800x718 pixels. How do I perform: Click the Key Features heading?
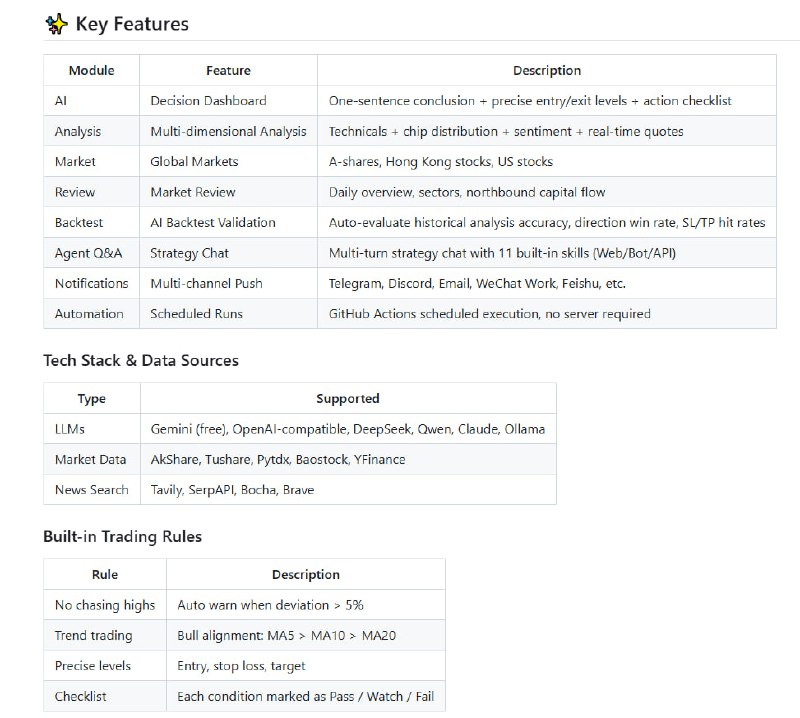(x=132, y=23)
